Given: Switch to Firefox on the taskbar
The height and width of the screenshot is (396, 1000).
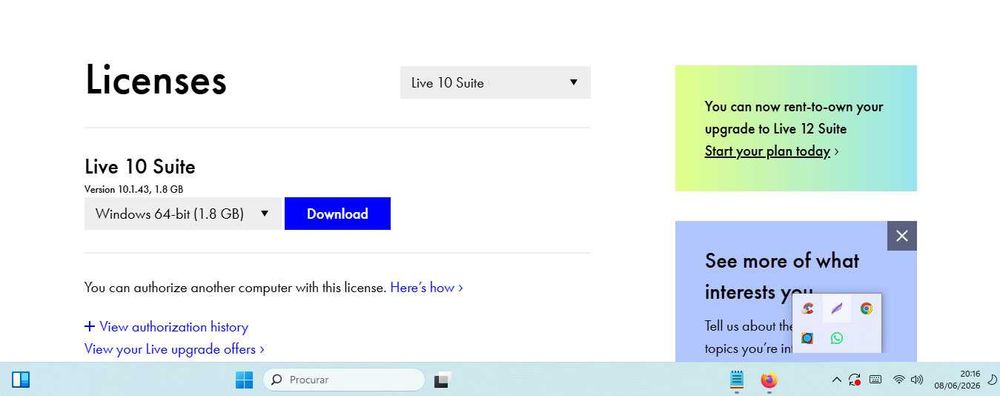Looking at the screenshot, I should pyautogui.click(x=769, y=380).
